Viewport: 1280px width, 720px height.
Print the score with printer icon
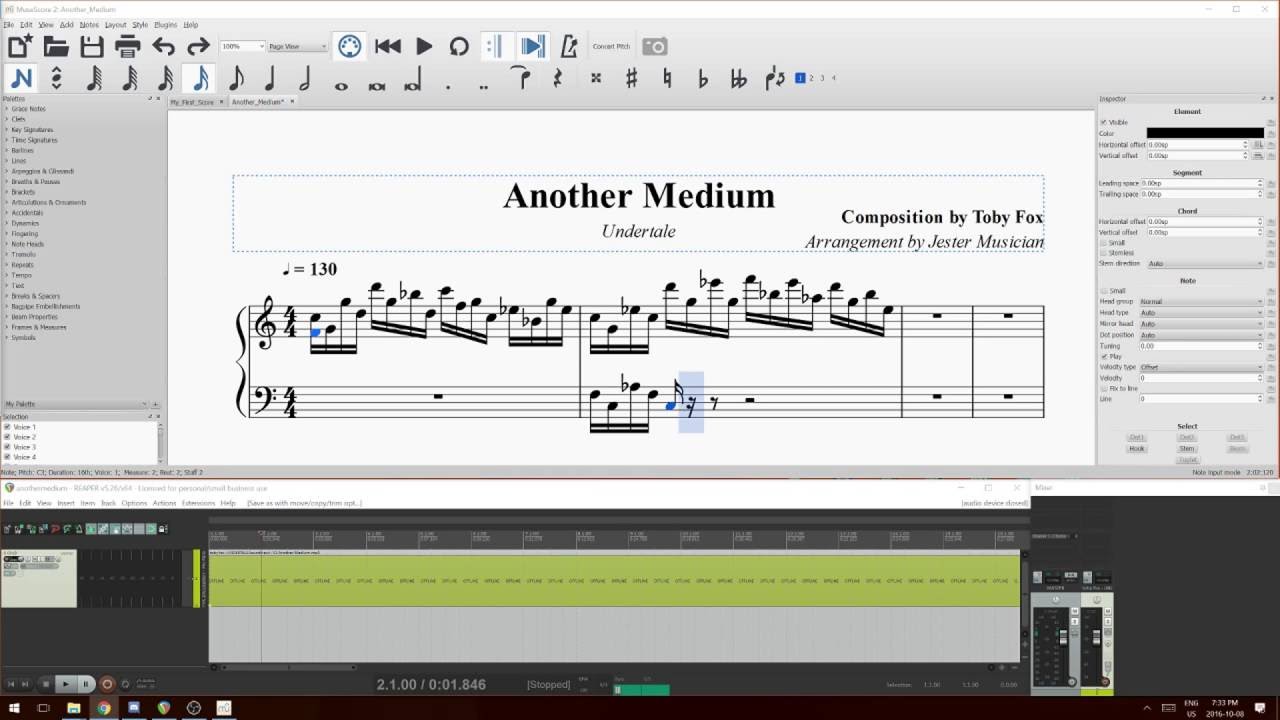(x=128, y=46)
